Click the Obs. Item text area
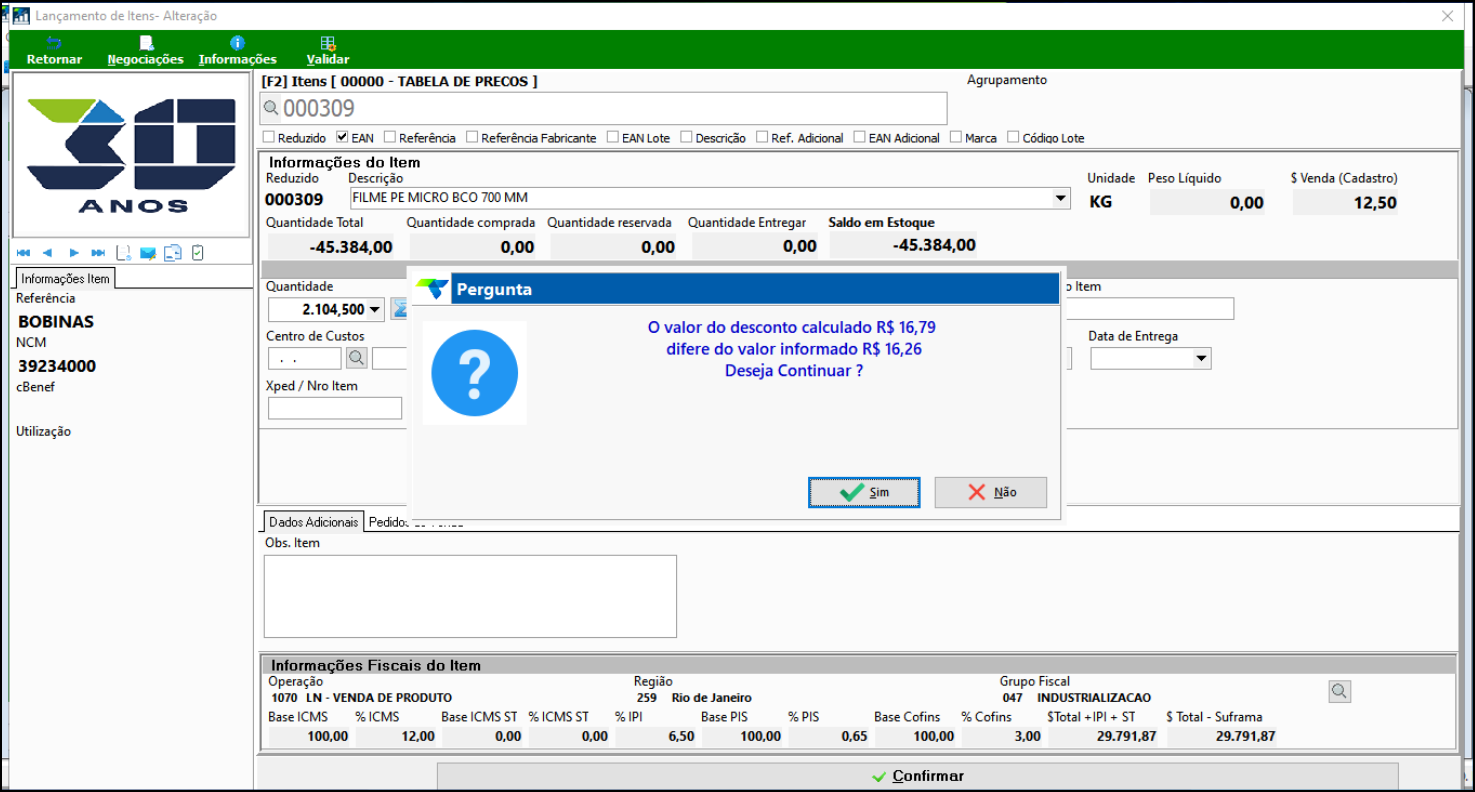 [x=470, y=596]
